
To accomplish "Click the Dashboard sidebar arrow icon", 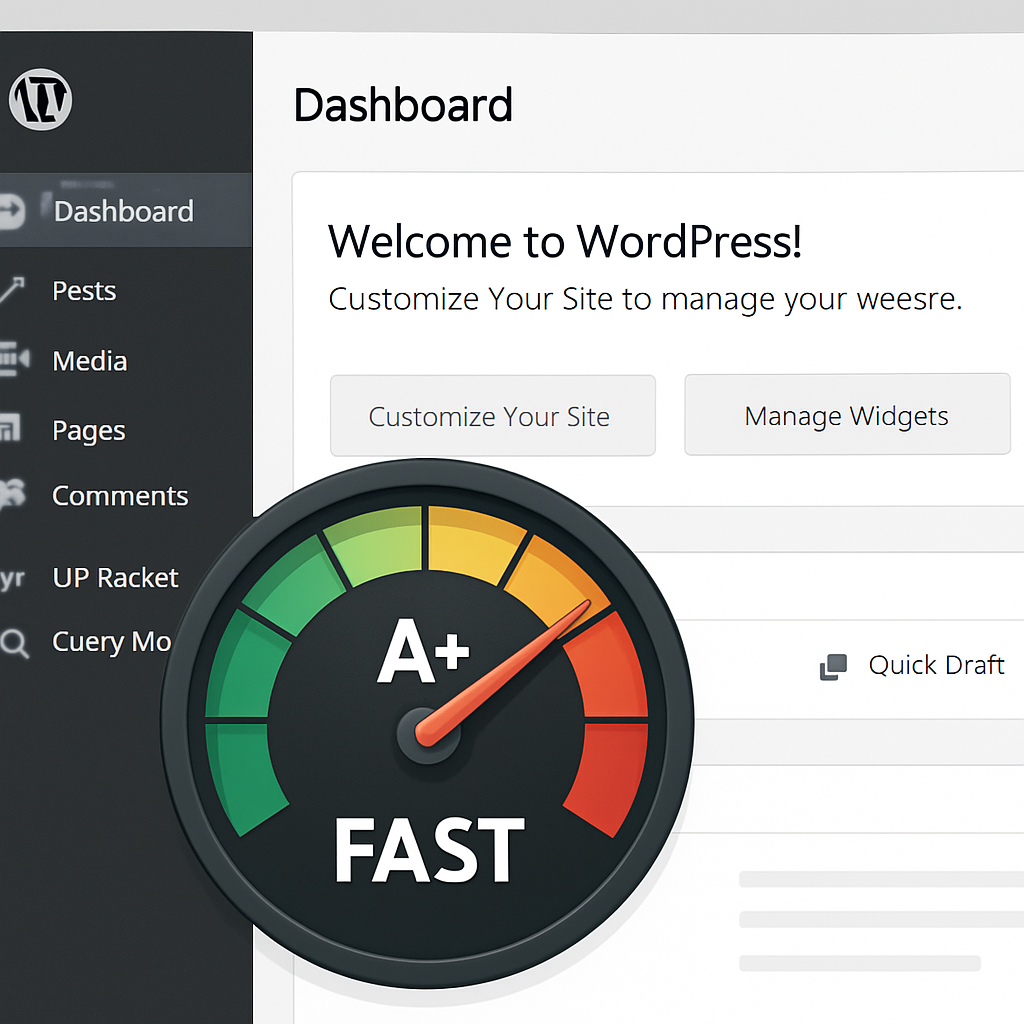I will [12, 211].
